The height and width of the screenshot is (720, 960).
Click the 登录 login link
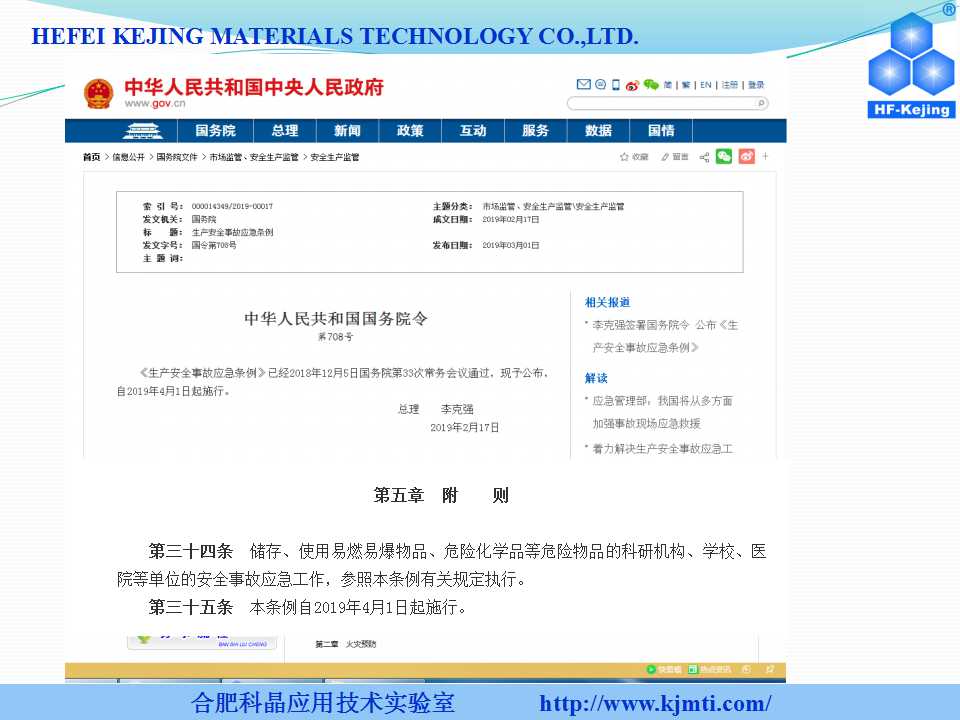click(x=756, y=85)
